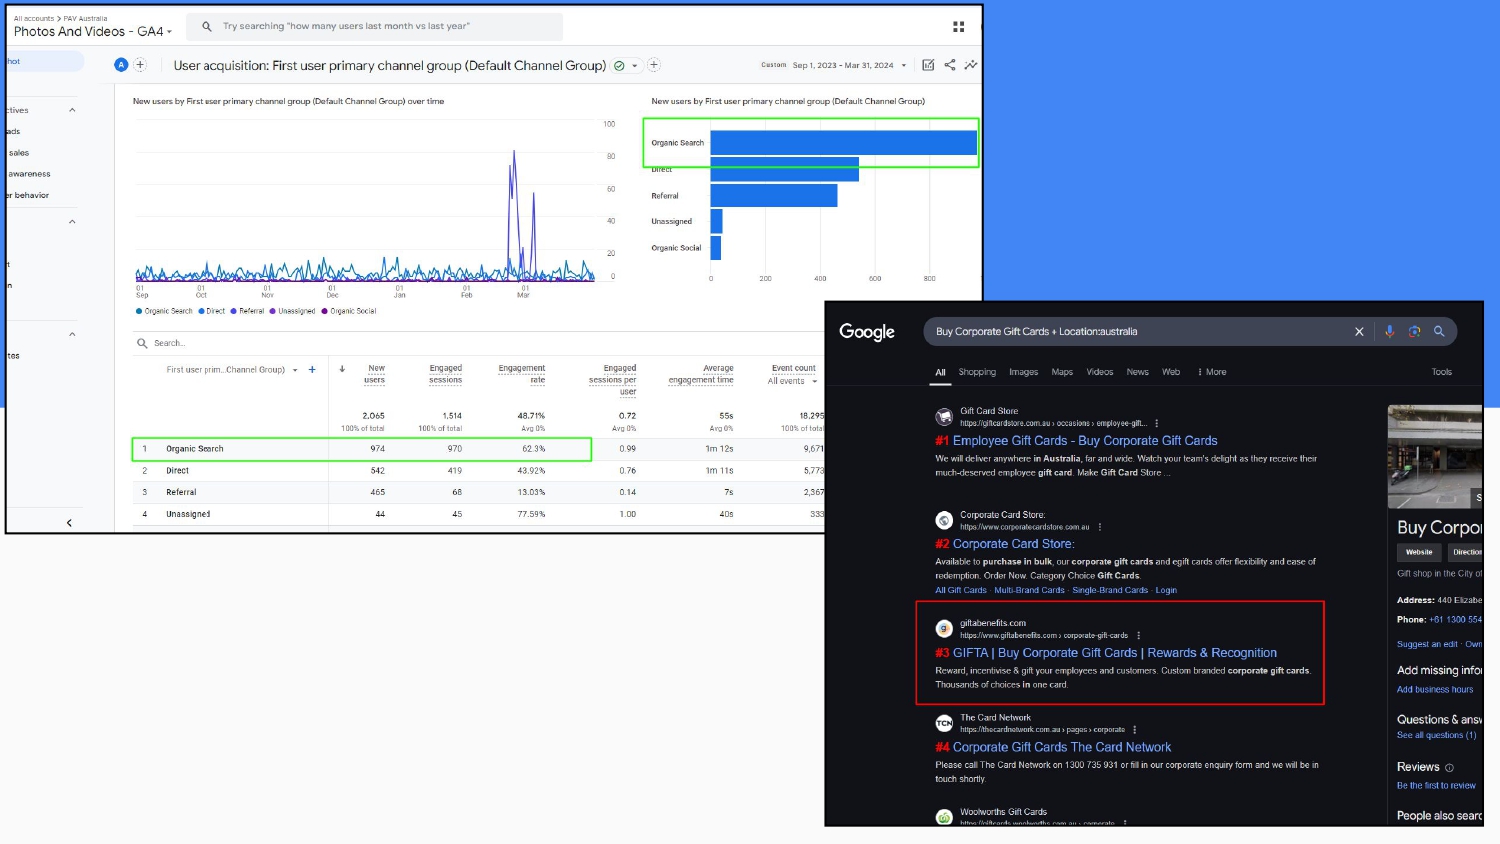Open the Photos And Videos - GA4 property dropdown
The height and width of the screenshot is (844, 1500).
(93, 32)
